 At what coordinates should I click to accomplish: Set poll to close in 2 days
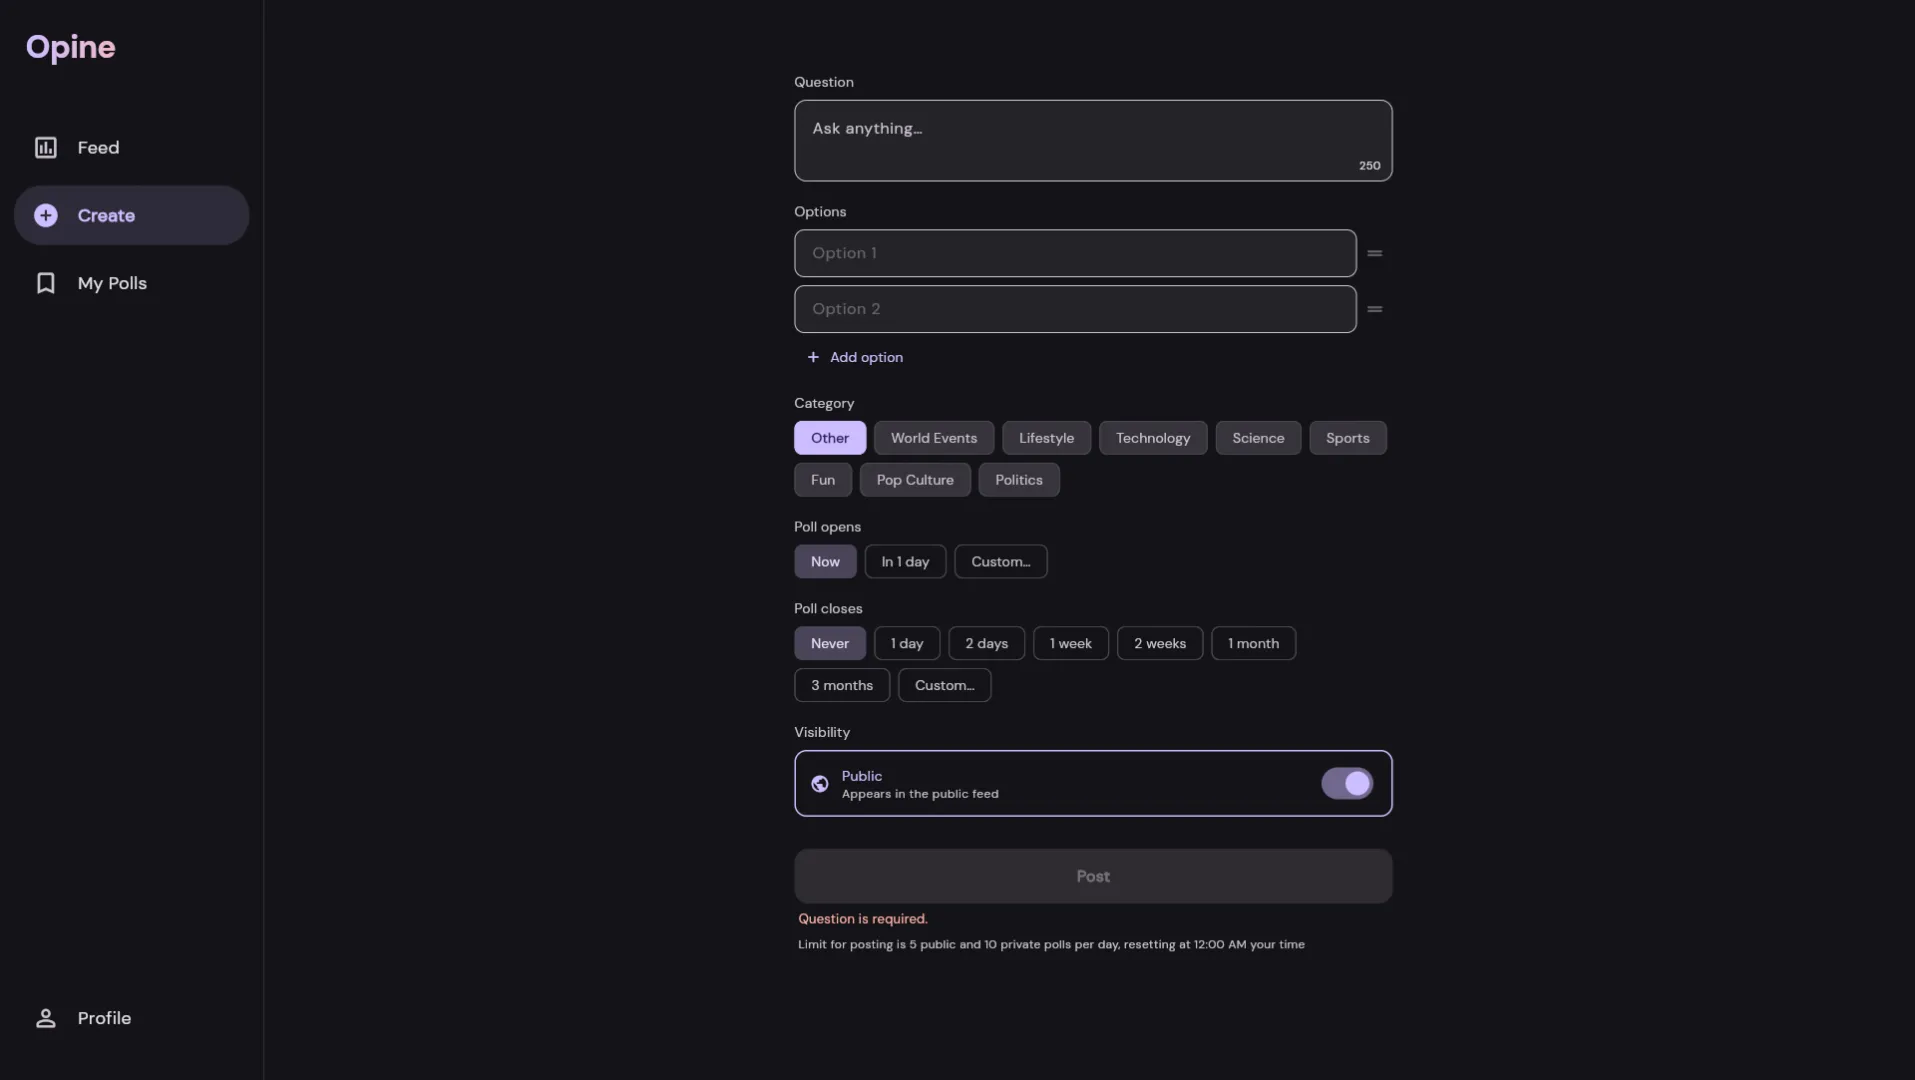tap(986, 644)
